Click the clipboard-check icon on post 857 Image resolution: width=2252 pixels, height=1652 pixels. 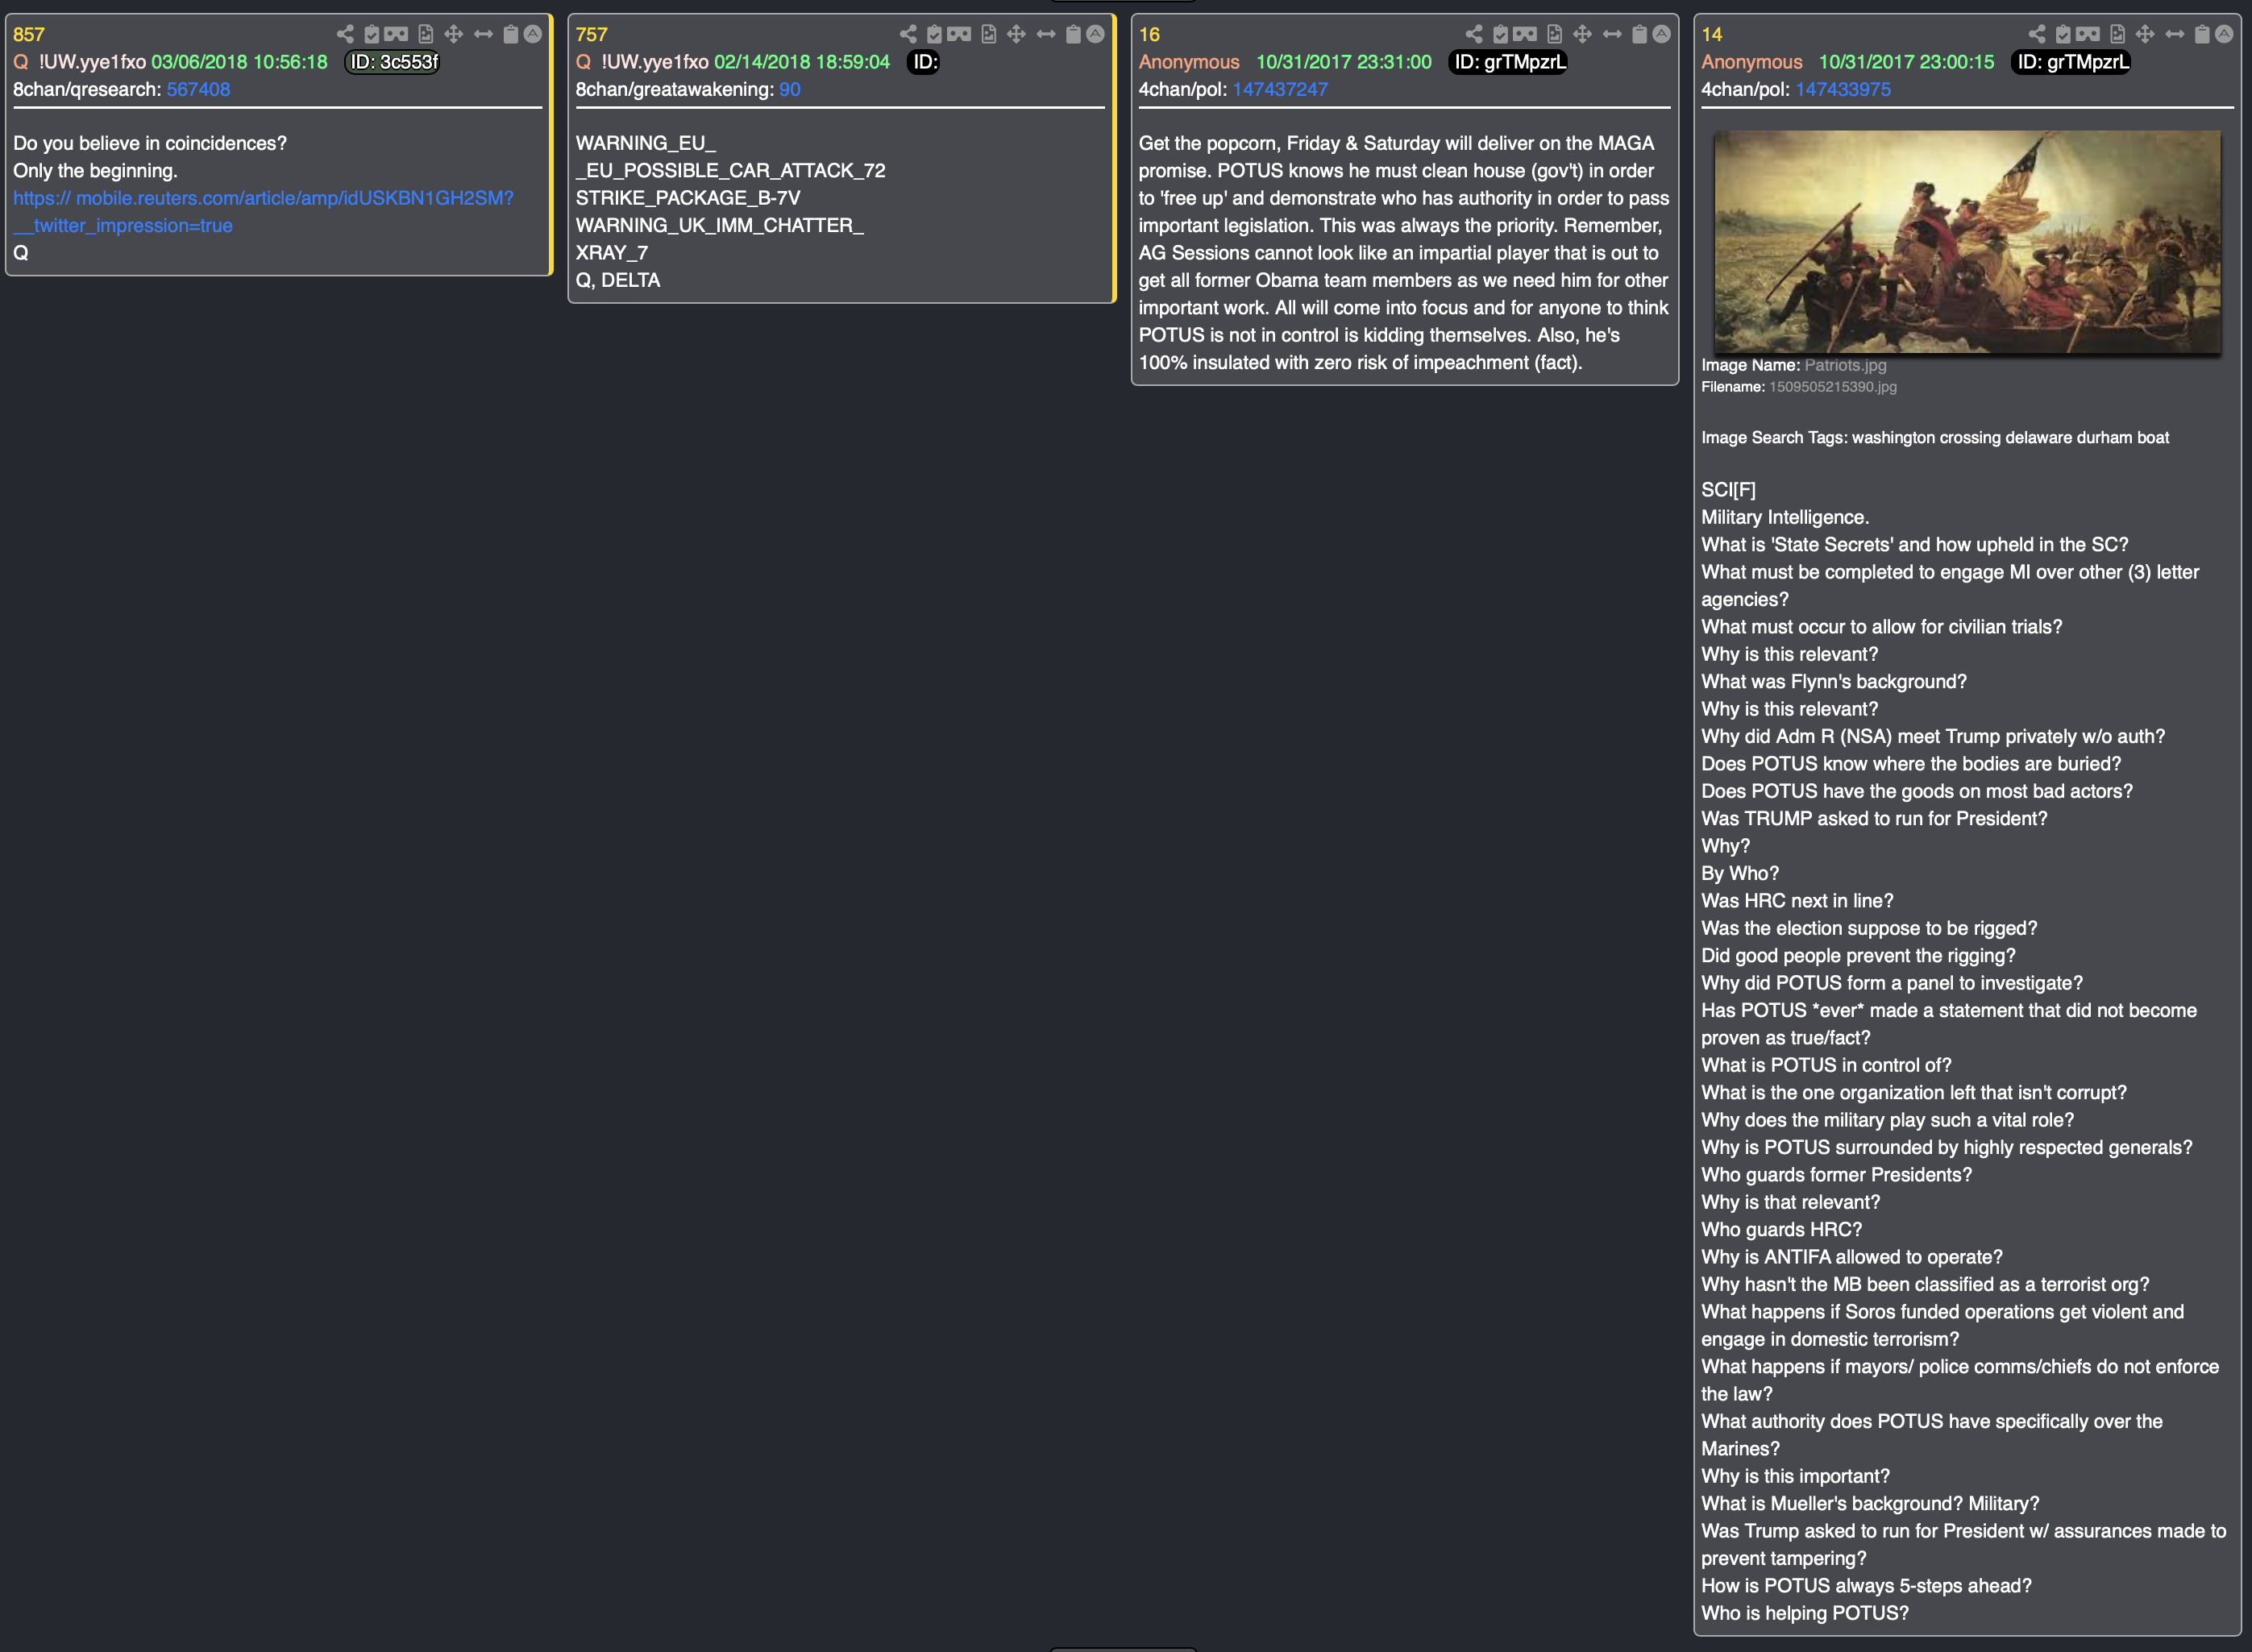pyautogui.click(x=371, y=34)
